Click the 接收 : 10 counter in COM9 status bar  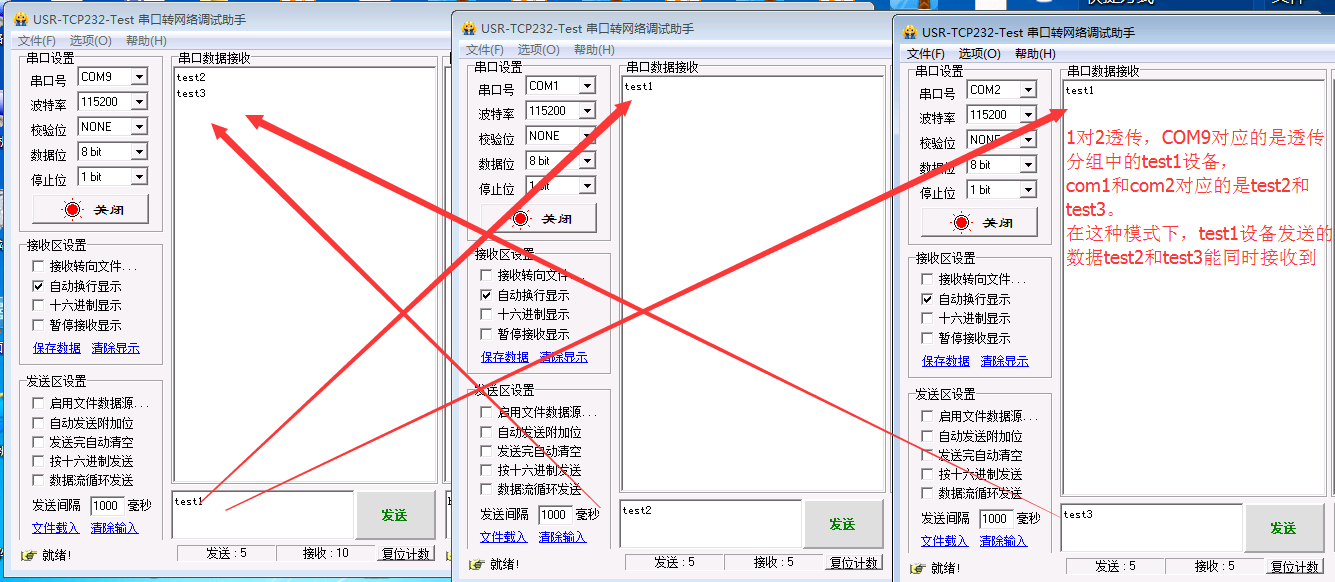pos(326,554)
